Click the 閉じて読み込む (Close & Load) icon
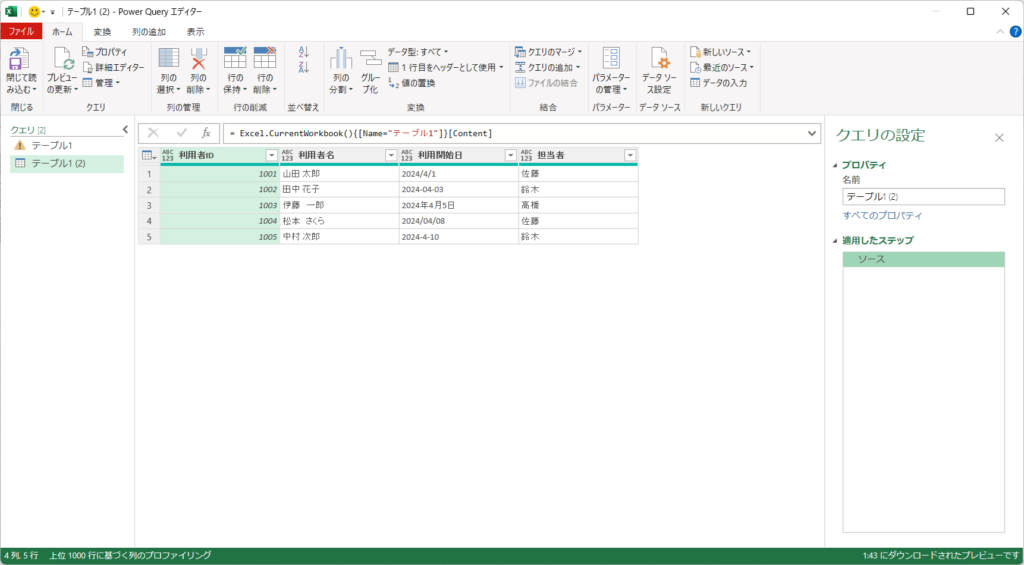The height and width of the screenshot is (565, 1024). click(19, 59)
